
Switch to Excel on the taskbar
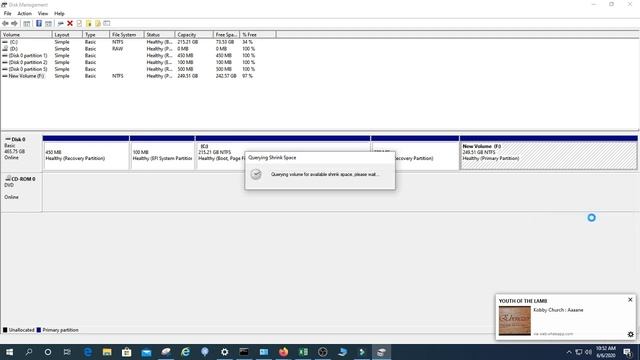[303, 352]
